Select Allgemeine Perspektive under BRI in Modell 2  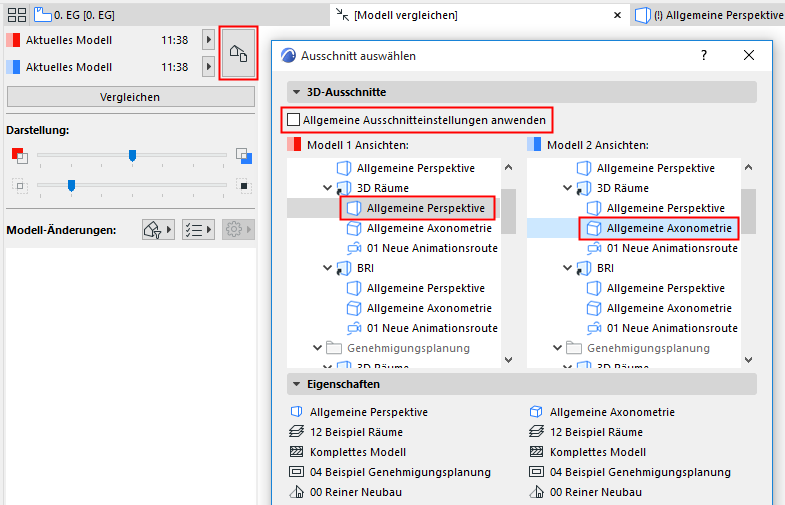[x=665, y=288]
